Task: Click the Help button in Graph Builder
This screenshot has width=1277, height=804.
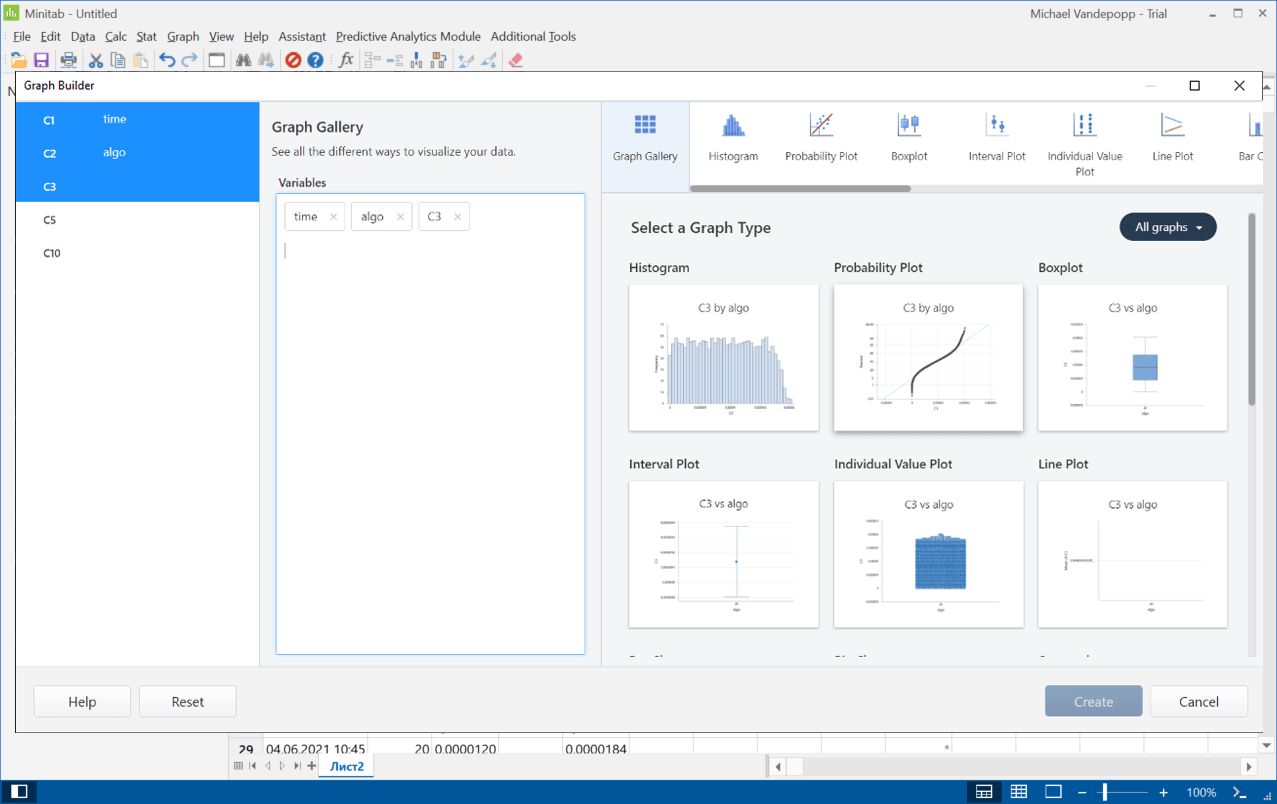Action: tap(82, 701)
